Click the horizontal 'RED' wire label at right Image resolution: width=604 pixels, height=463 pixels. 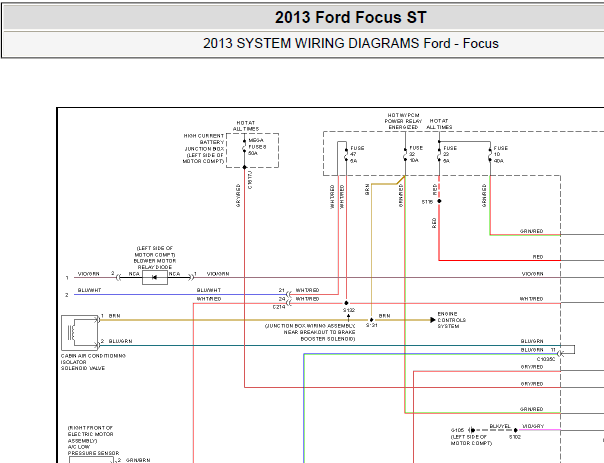coord(538,257)
